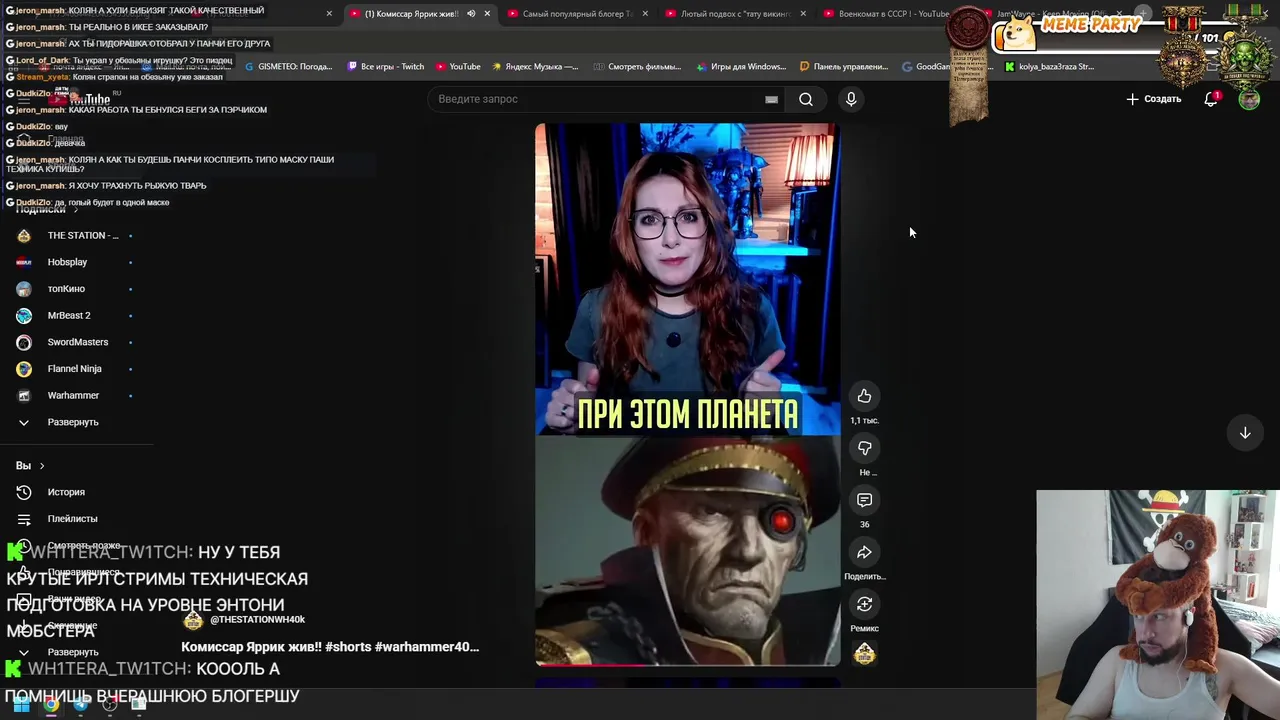Open kolya_baza3raza bookmark
The width and height of the screenshot is (1280, 720).
click(1049, 67)
